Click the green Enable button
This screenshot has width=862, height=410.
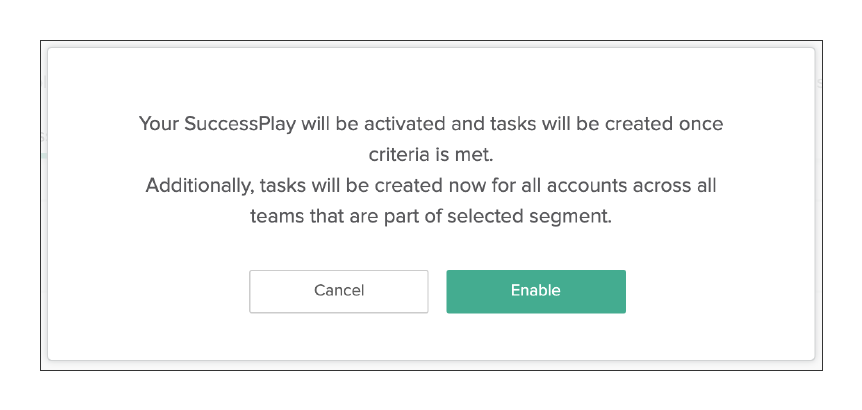[536, 291]
